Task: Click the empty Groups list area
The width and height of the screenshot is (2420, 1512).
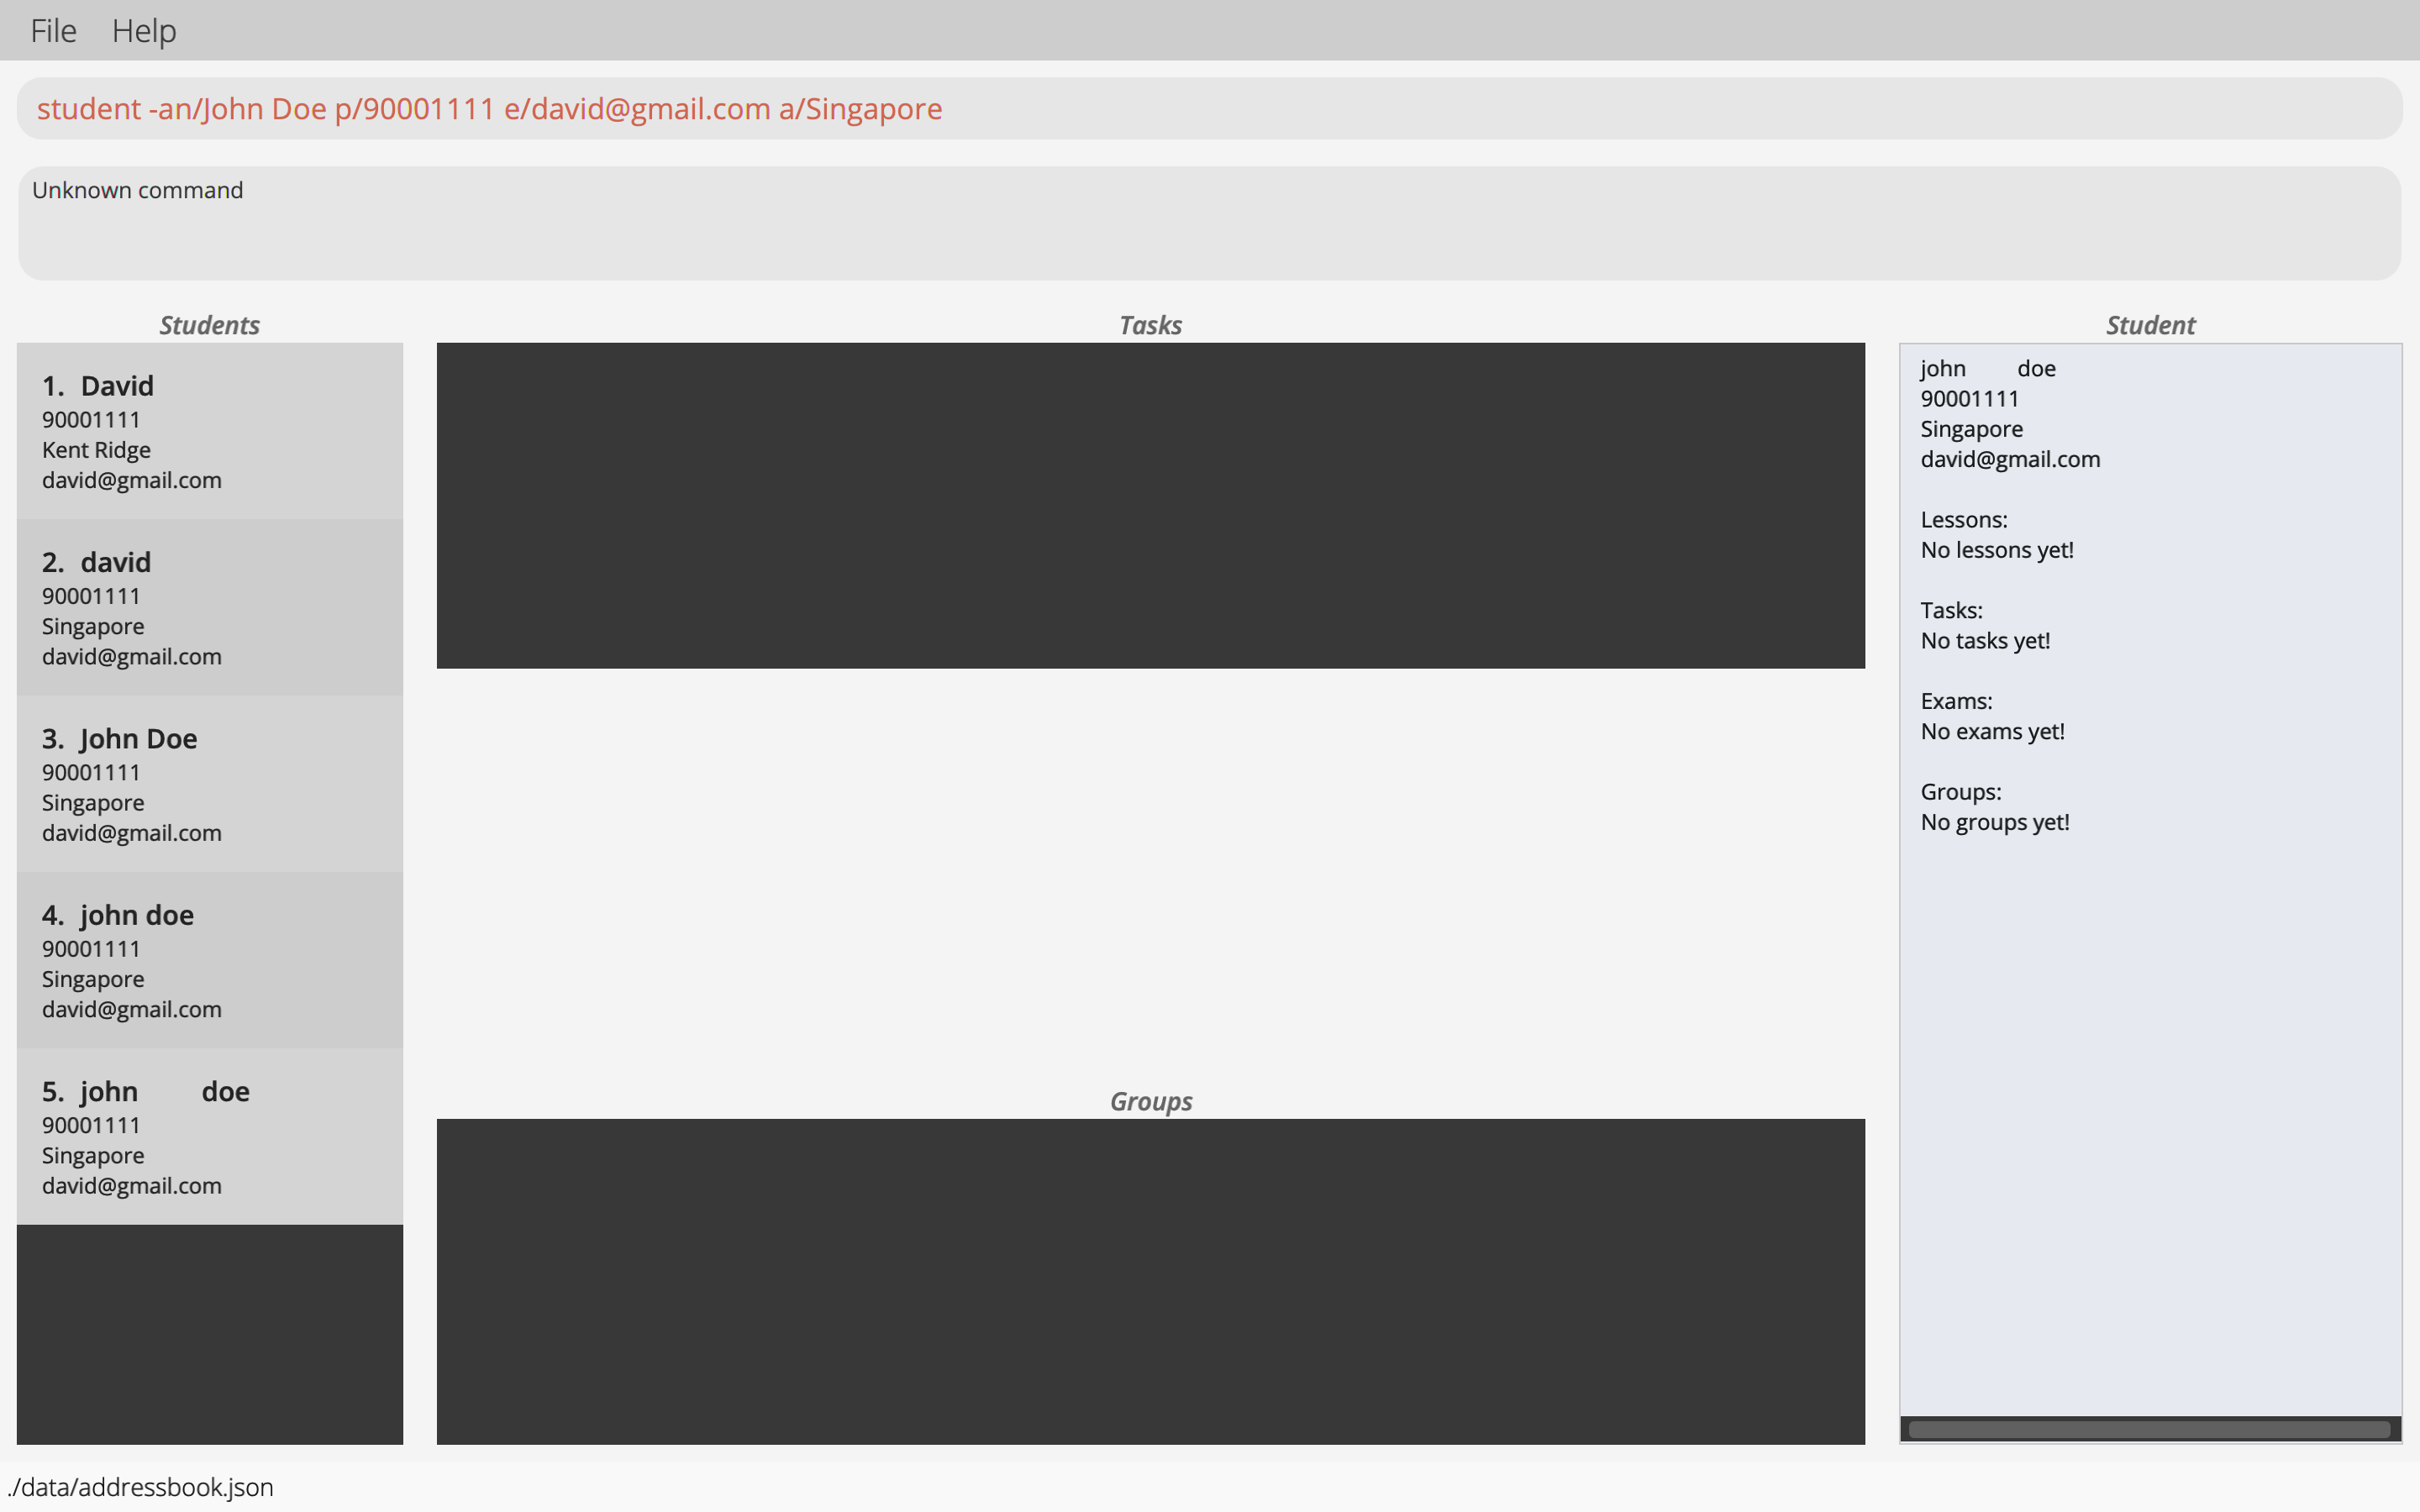Action: 1150,1281
